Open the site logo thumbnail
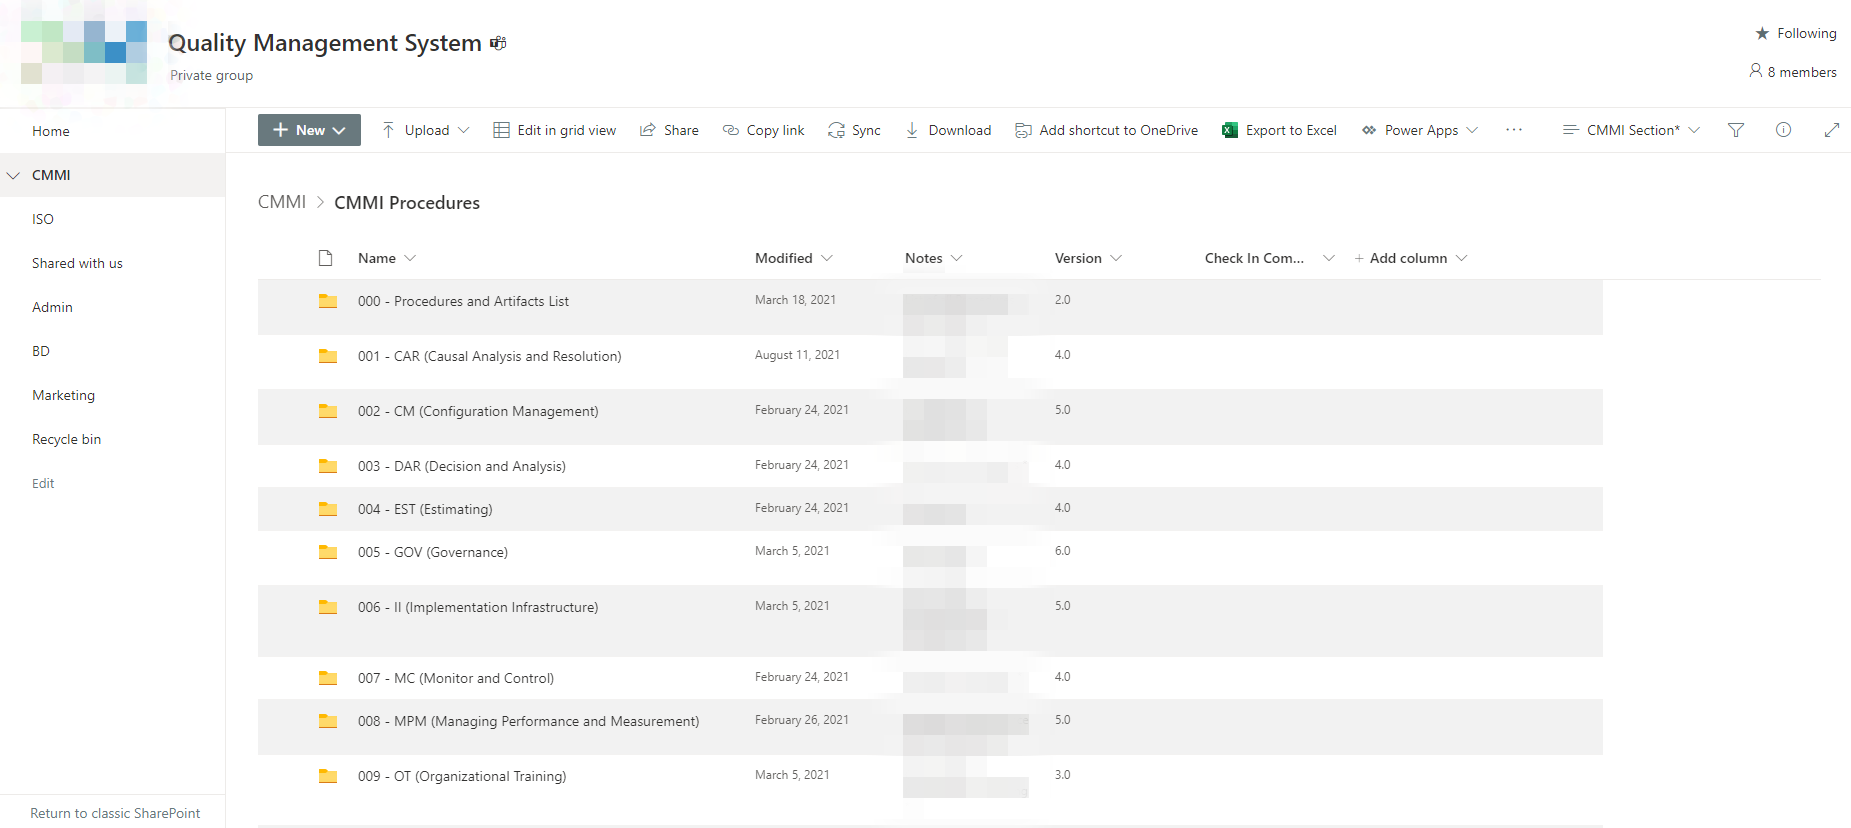The image size is (1851, 828). [x=84, y=52]
